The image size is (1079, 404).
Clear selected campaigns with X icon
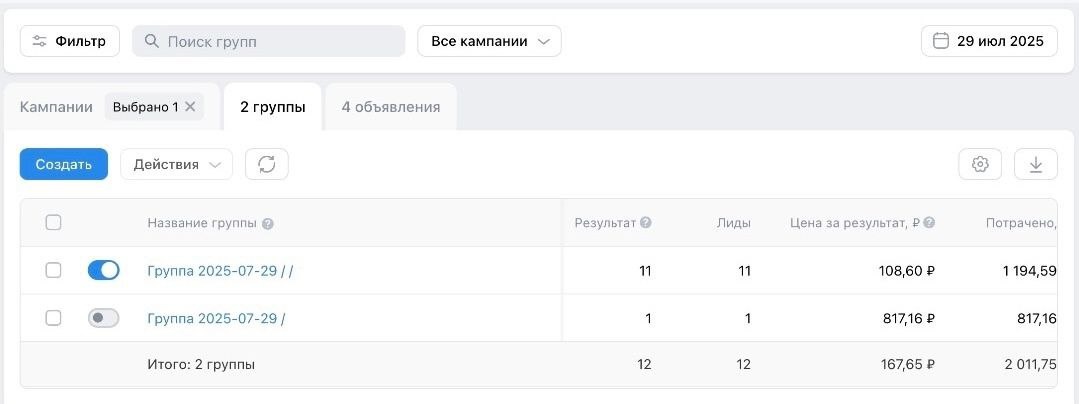(191, 107)
